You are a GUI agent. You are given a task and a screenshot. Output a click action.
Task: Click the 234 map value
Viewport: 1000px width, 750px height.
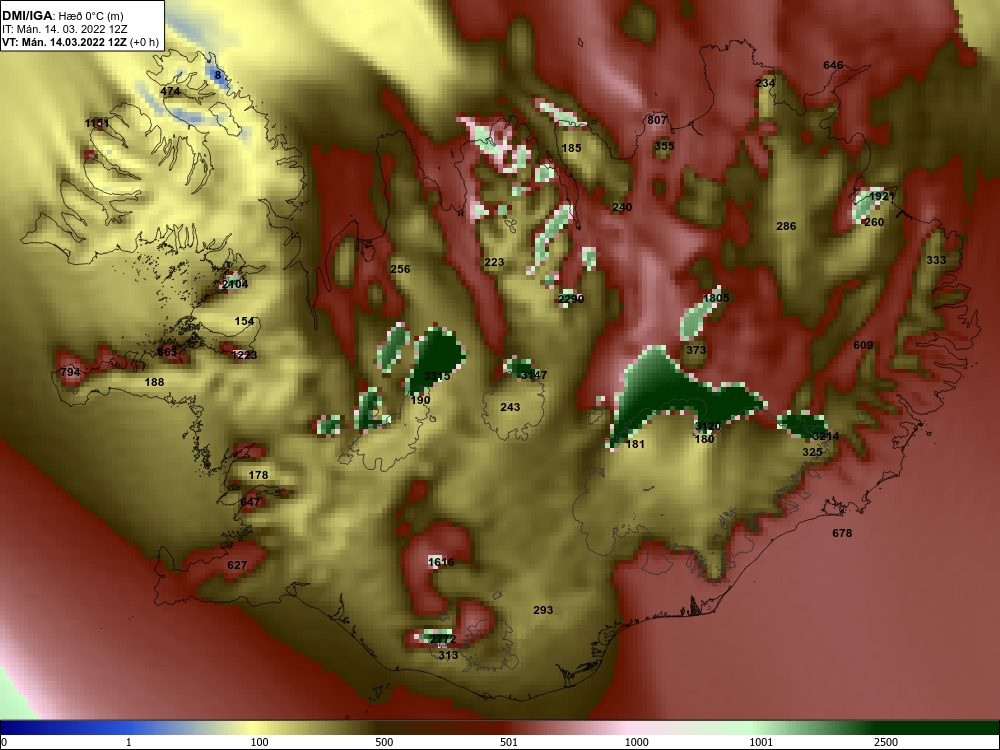tap(765, 83)
